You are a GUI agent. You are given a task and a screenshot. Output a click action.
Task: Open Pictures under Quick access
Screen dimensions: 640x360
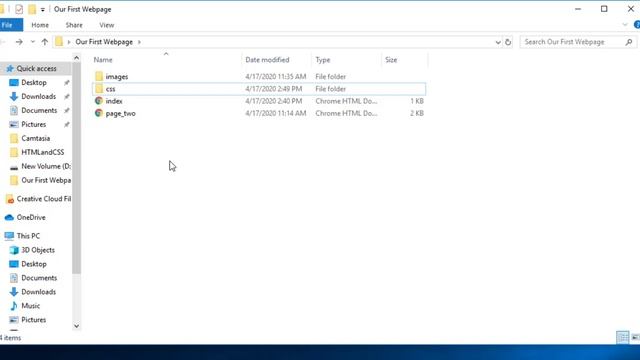(x=33, y=124)
